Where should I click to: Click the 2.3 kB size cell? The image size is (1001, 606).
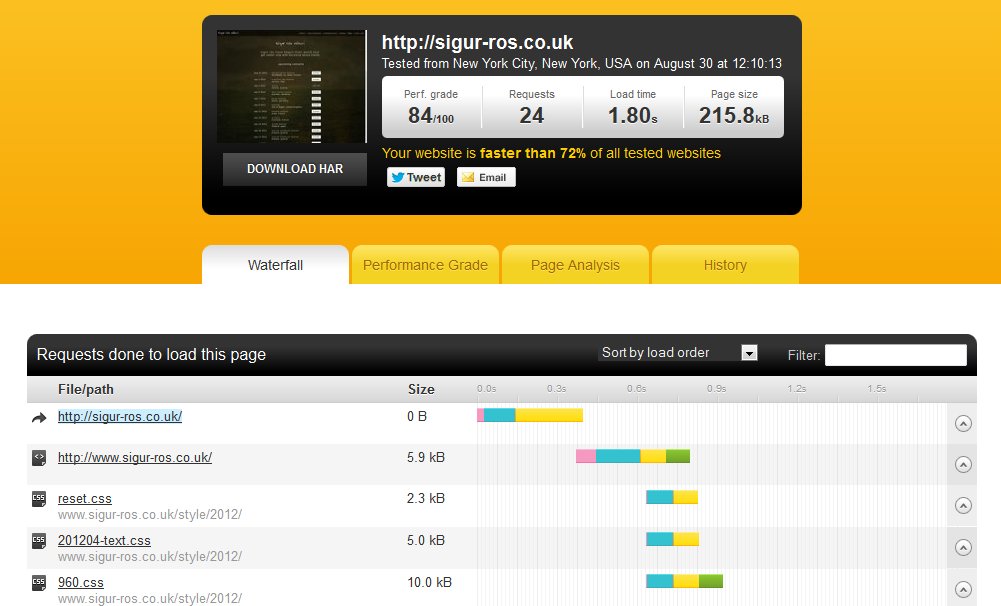pos(426,499)
